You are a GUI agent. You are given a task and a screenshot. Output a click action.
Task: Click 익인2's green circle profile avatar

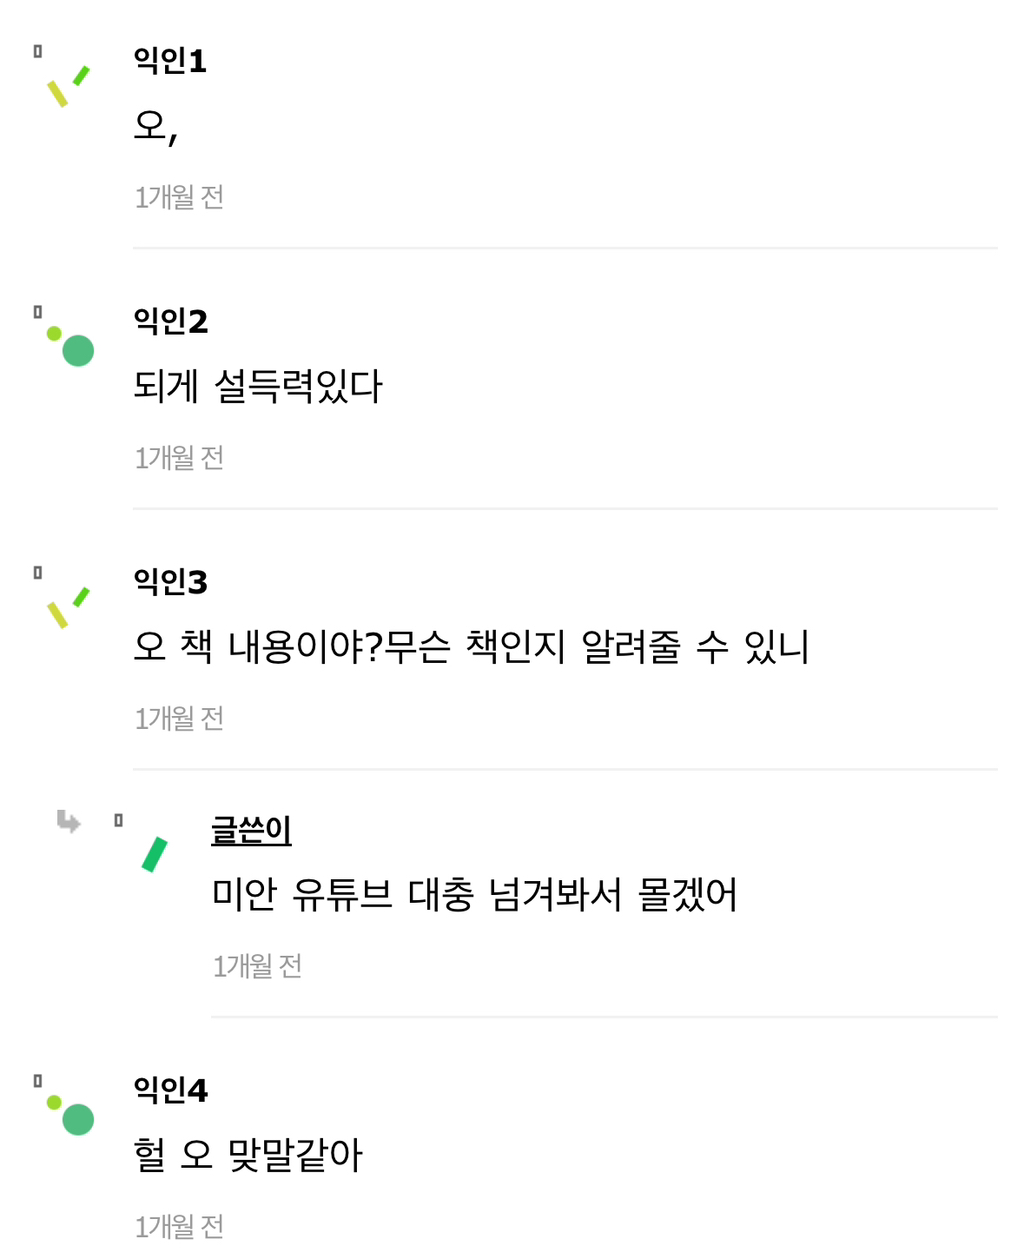pos(72,346)
